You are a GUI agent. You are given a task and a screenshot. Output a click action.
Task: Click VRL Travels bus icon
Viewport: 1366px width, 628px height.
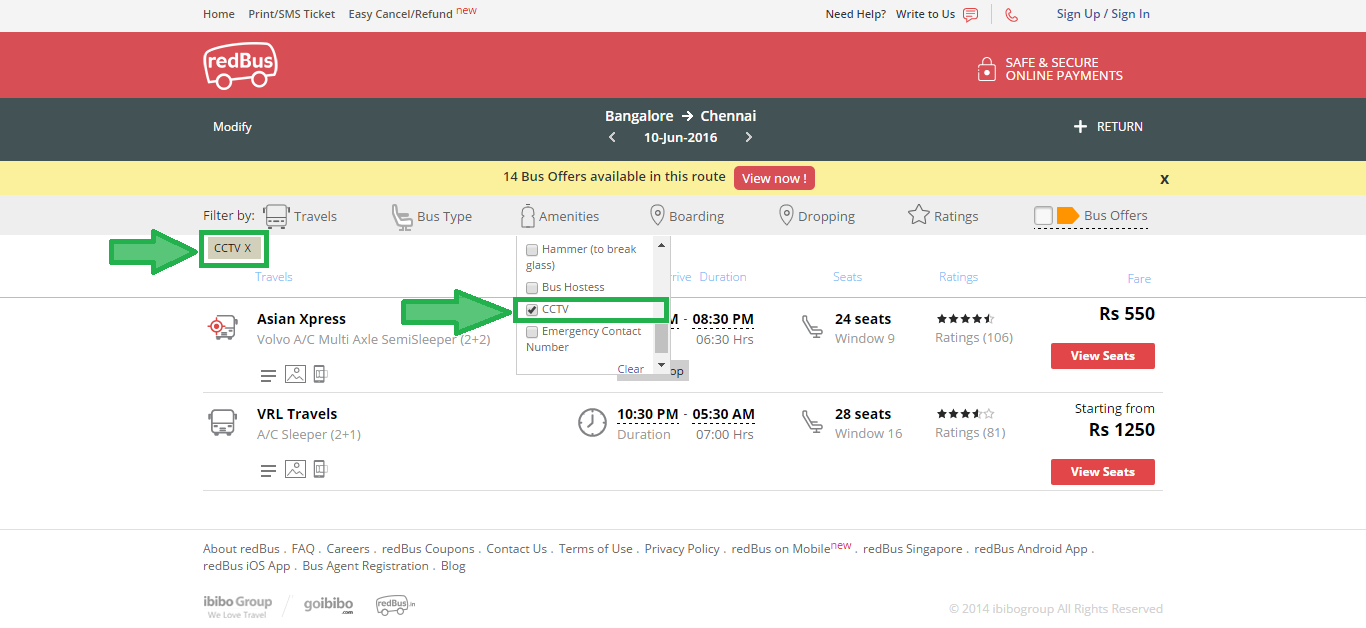coord(222,422)
